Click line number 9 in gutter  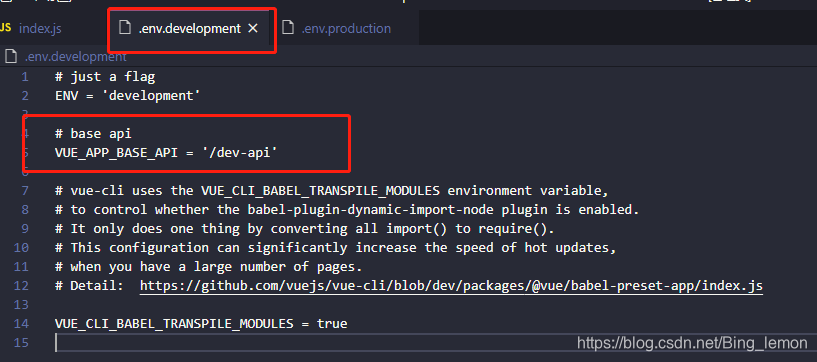click(25, 229)
